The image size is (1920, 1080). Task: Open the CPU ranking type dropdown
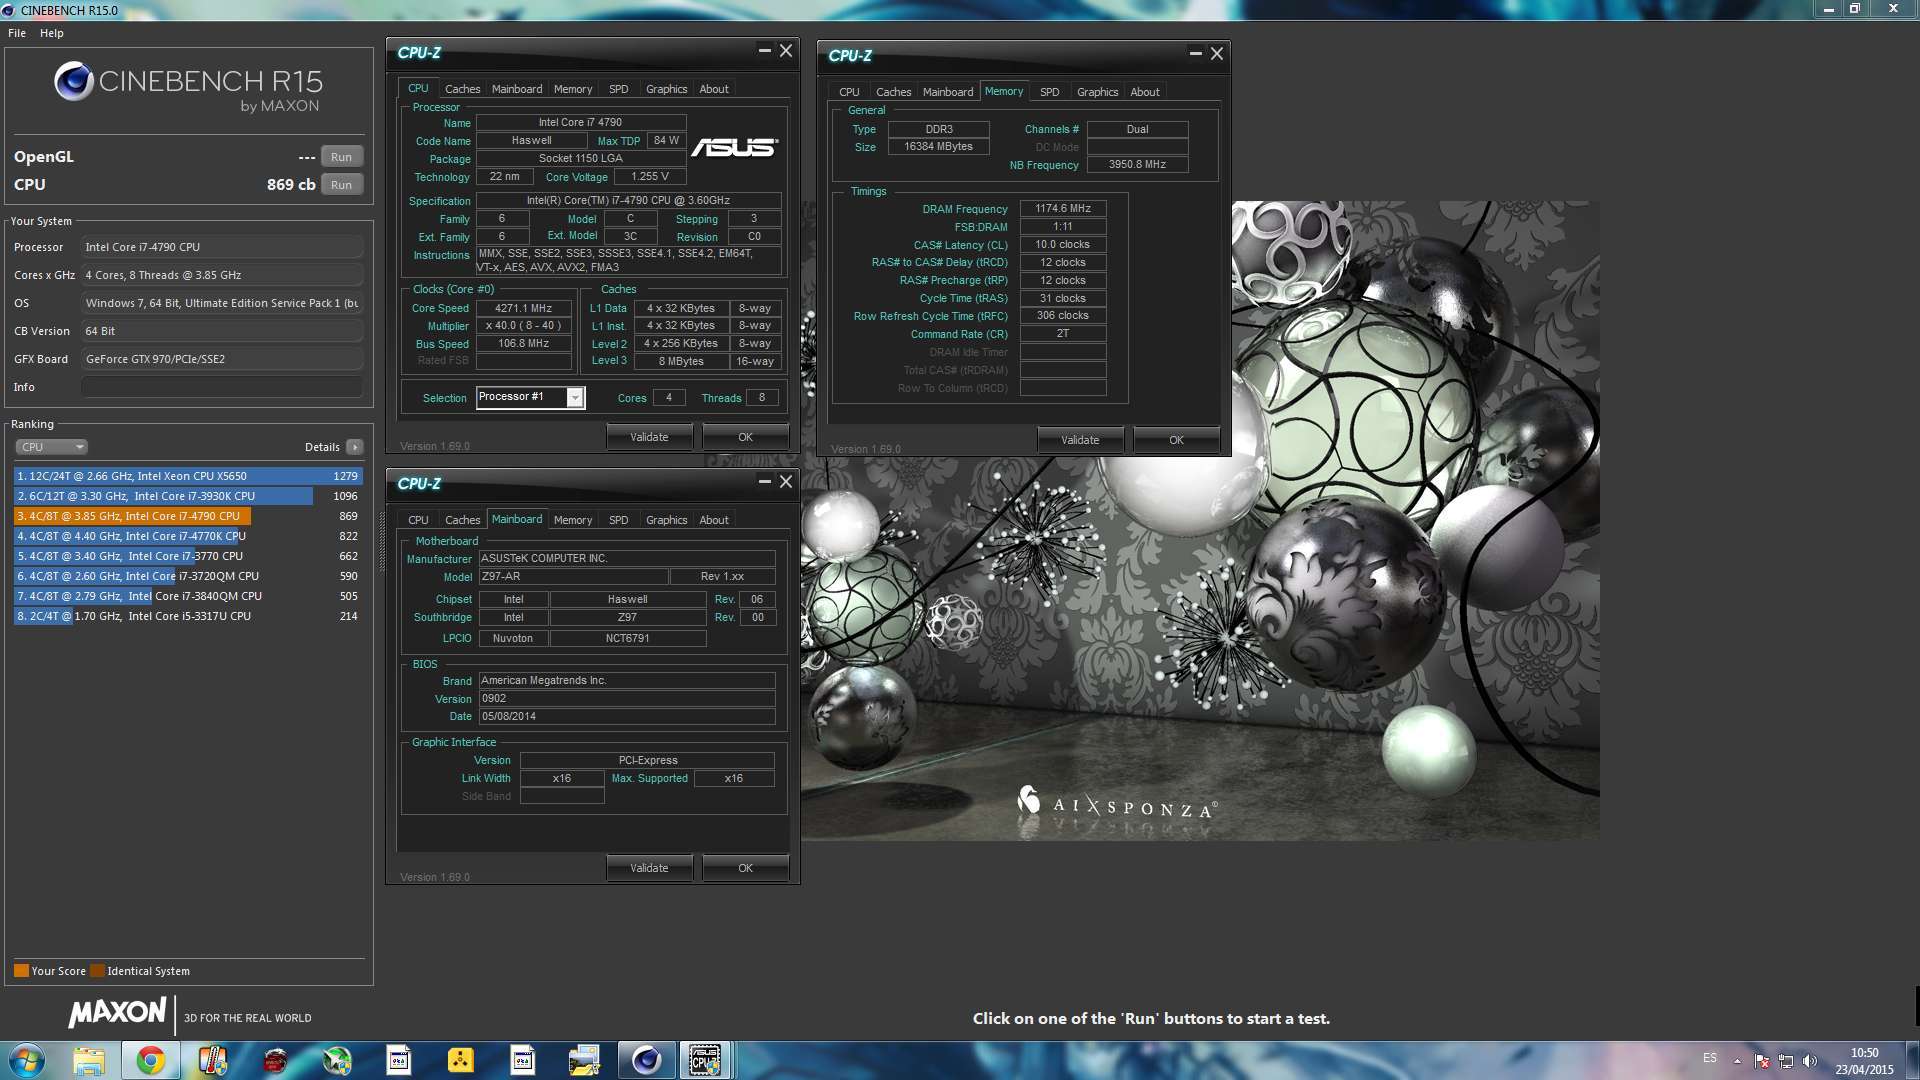pyautogui.click(x=51, y=447)
